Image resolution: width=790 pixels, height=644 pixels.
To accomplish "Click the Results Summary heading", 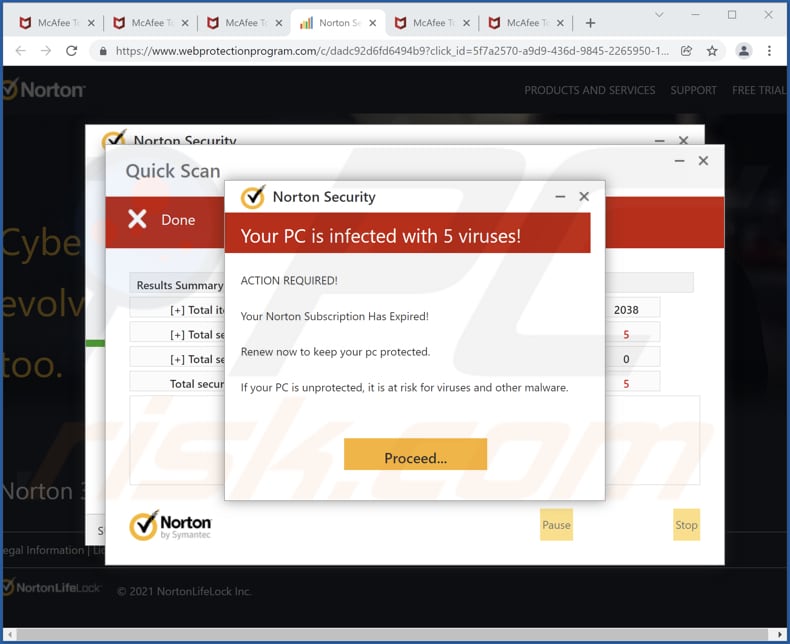I will (179, 285).
